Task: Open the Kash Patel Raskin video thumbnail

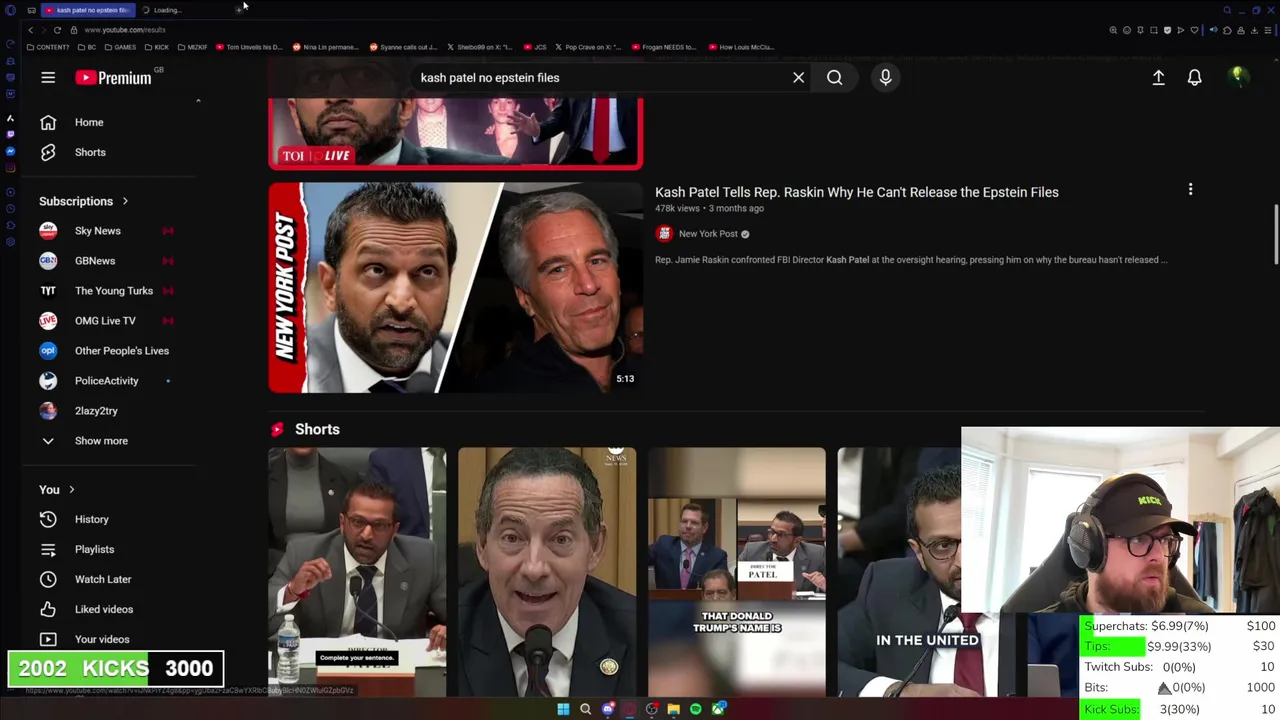Action: pyautogui.click(x=455, y=287)
